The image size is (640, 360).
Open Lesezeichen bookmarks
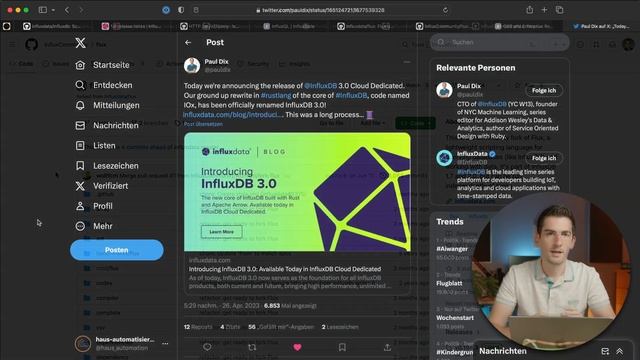[107, 166]
